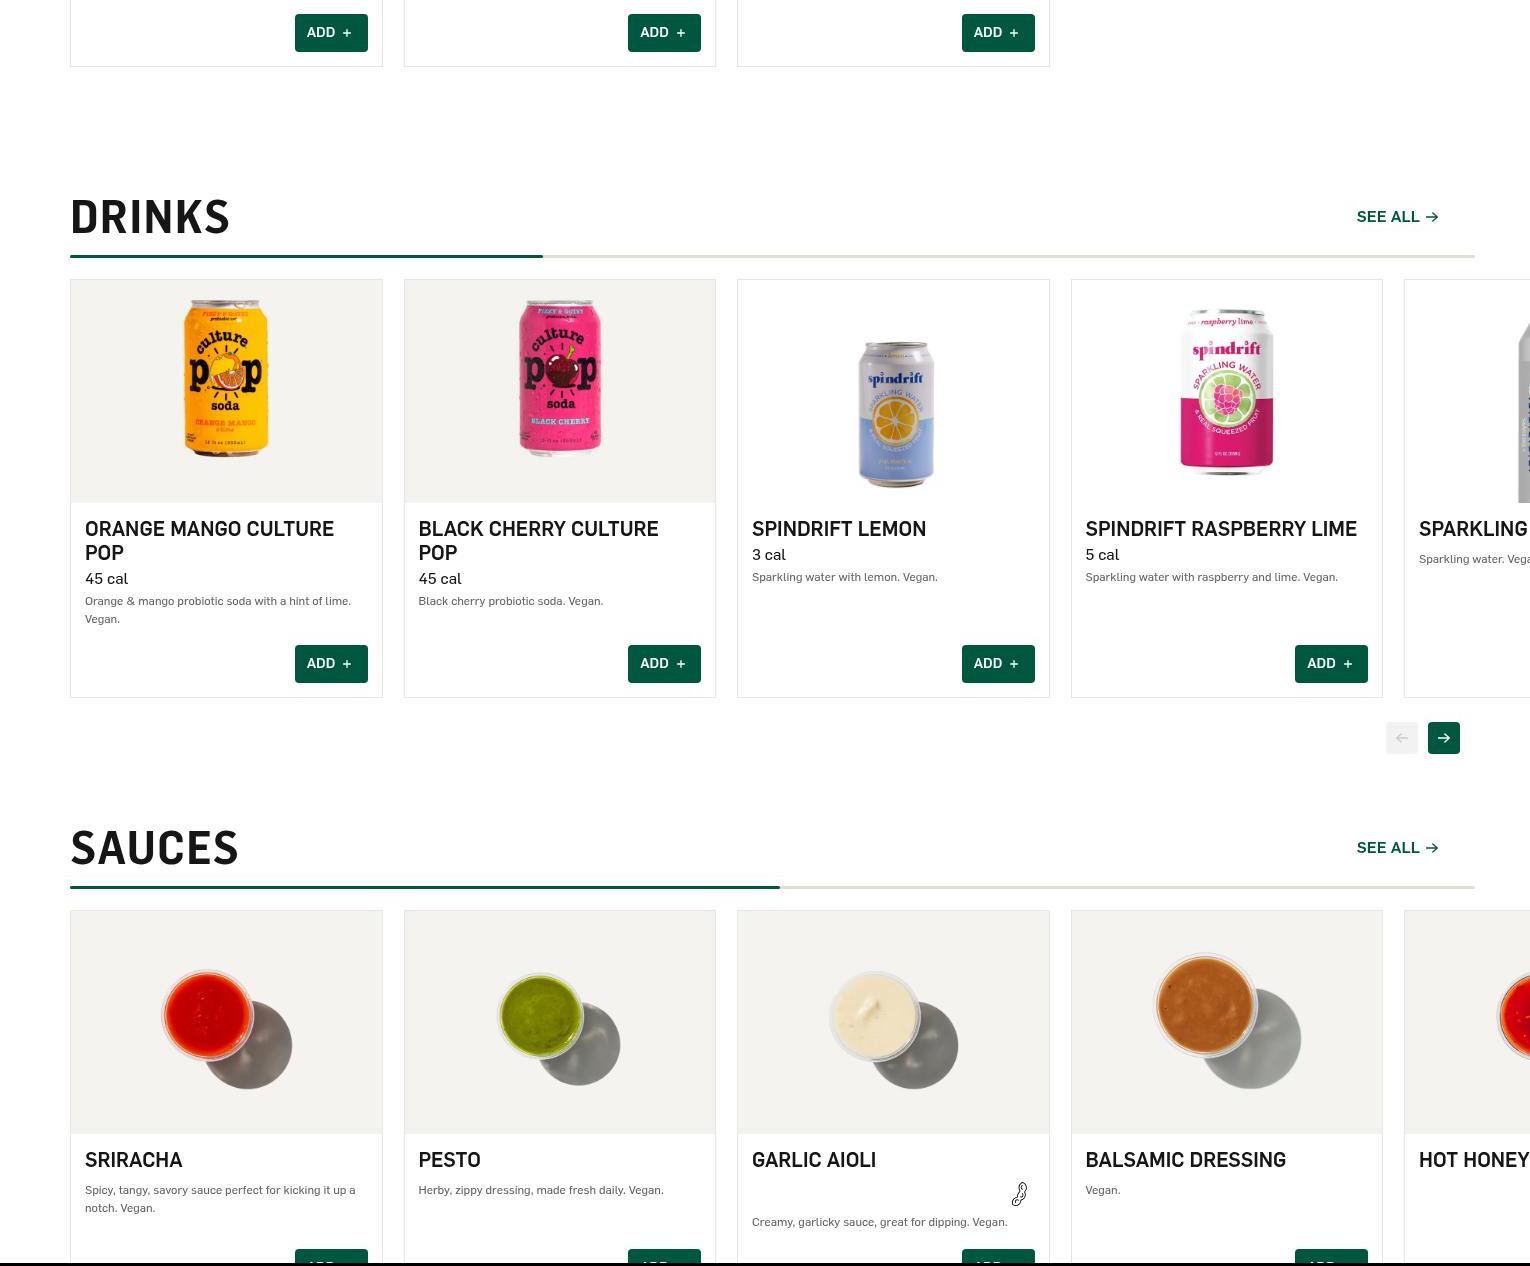This screenshot has height=1266, width=1530.
Task: Add Spindrift Raspberry Lime to order
Action: coord(1331,664)
